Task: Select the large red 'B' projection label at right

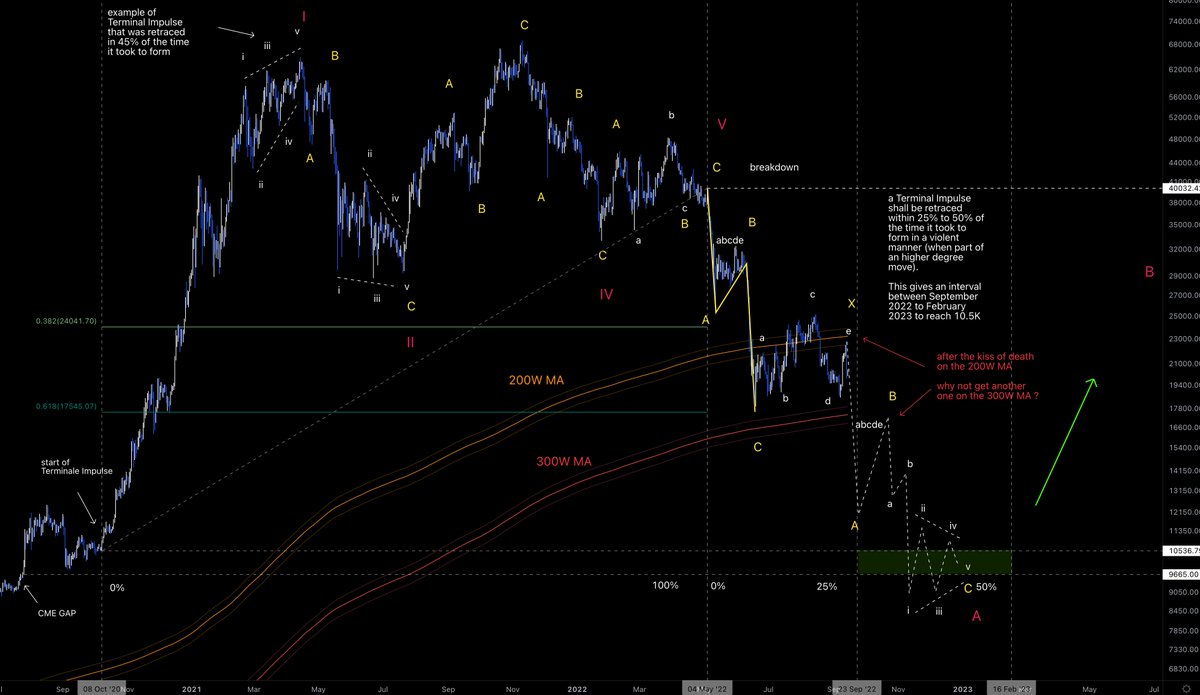Action: pos(1150,271)
